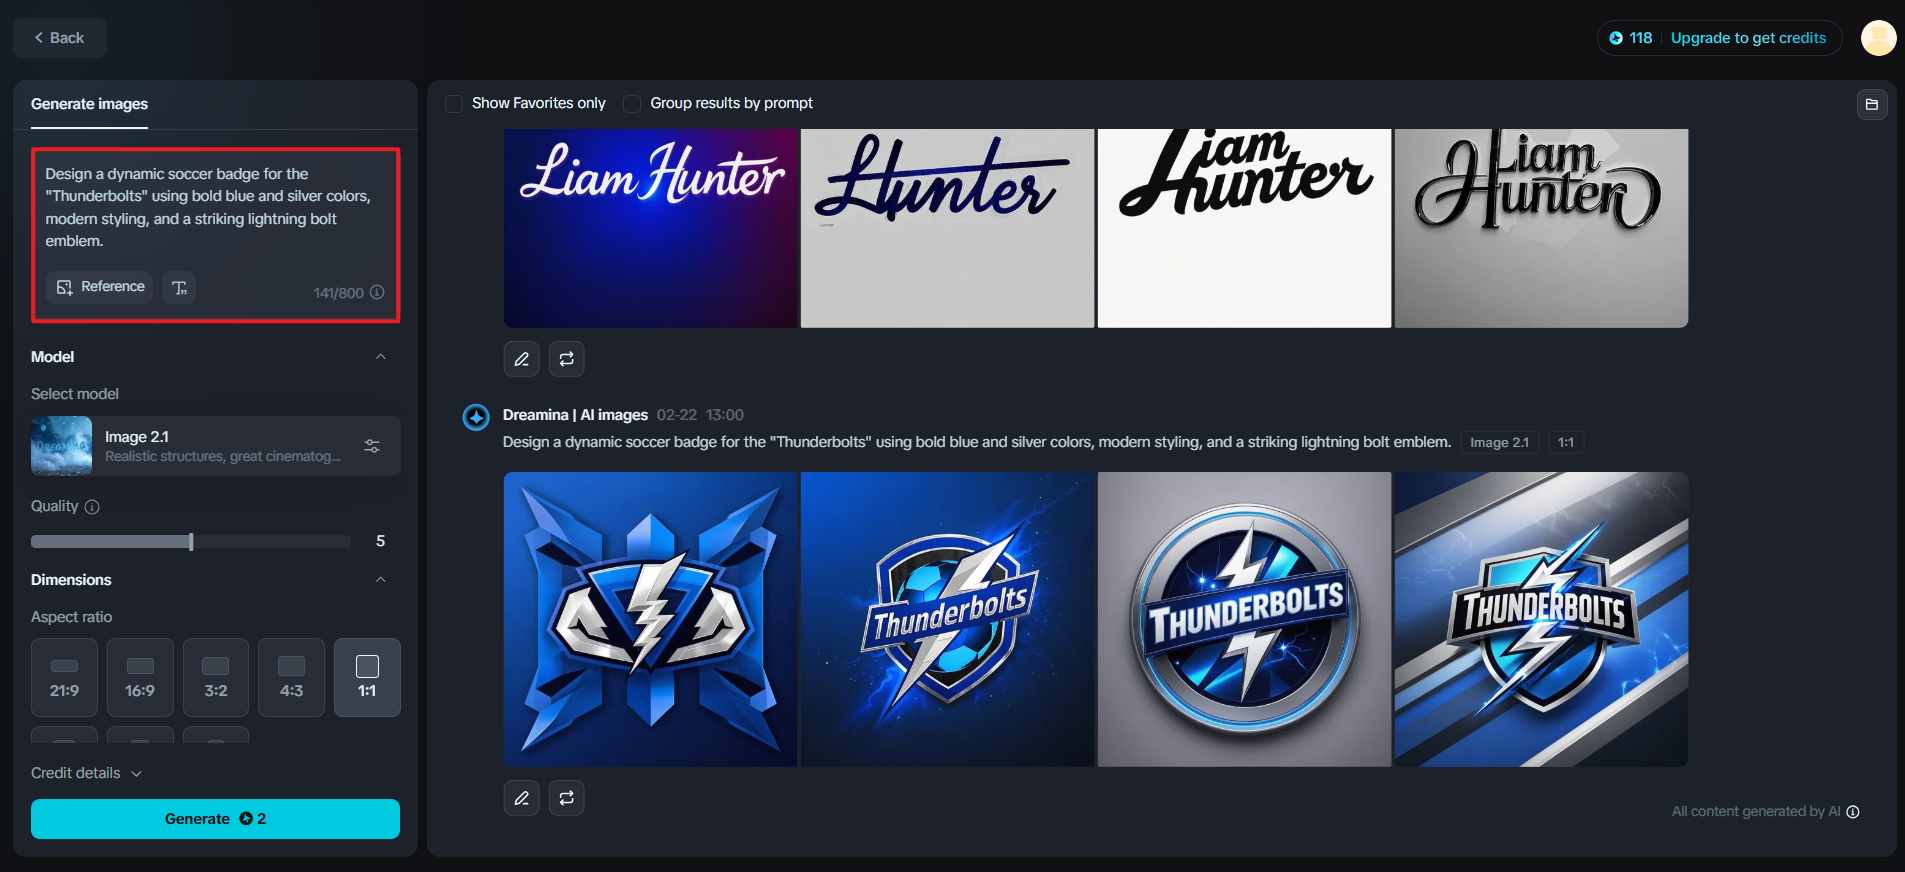Click the Image 2.1 tag on Thunderbolts prompt
Viewport: 1905px width, 872px height.
pos(1499,443)
